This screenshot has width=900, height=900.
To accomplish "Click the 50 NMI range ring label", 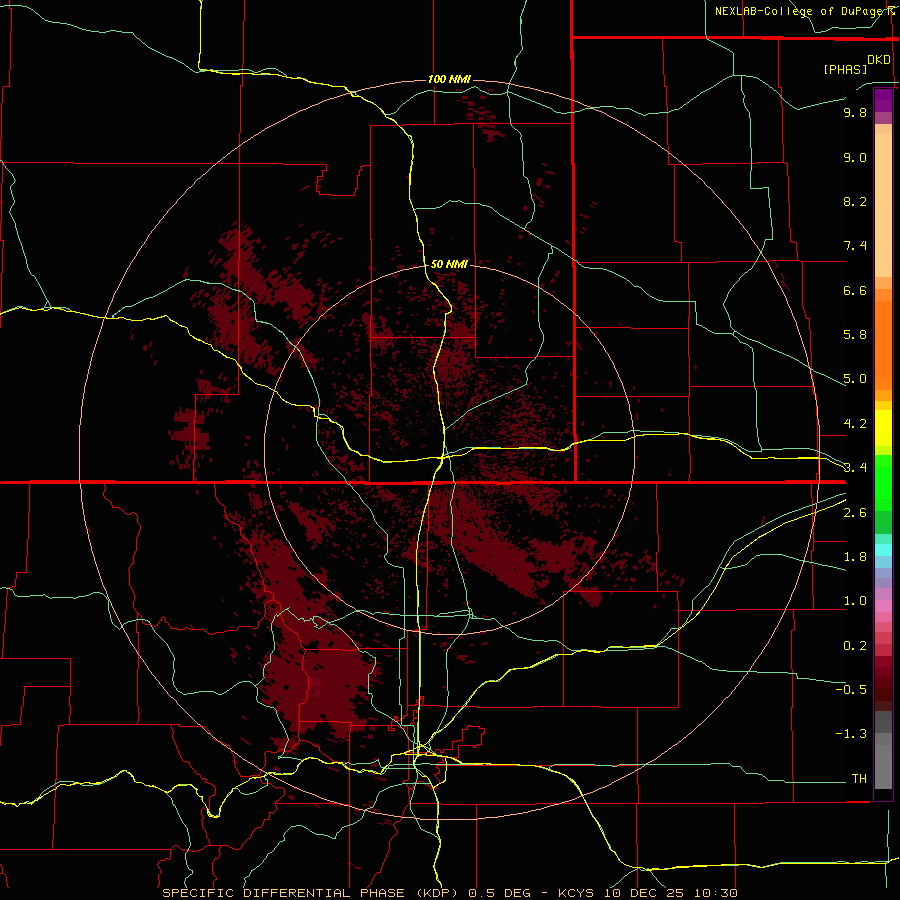I will coord(449,264).
